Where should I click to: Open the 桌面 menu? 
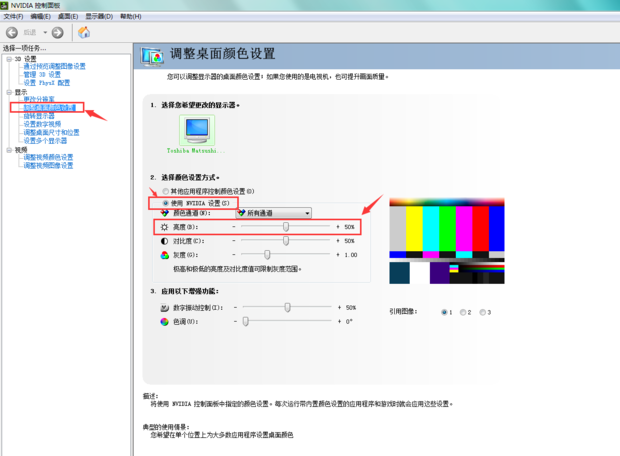coord(68,16)
